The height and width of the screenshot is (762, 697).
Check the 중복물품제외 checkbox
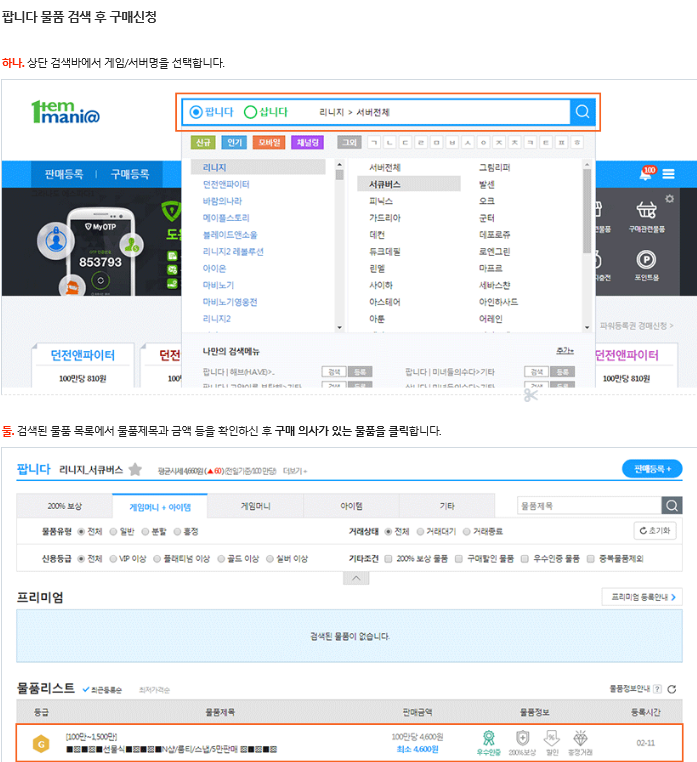591,559
